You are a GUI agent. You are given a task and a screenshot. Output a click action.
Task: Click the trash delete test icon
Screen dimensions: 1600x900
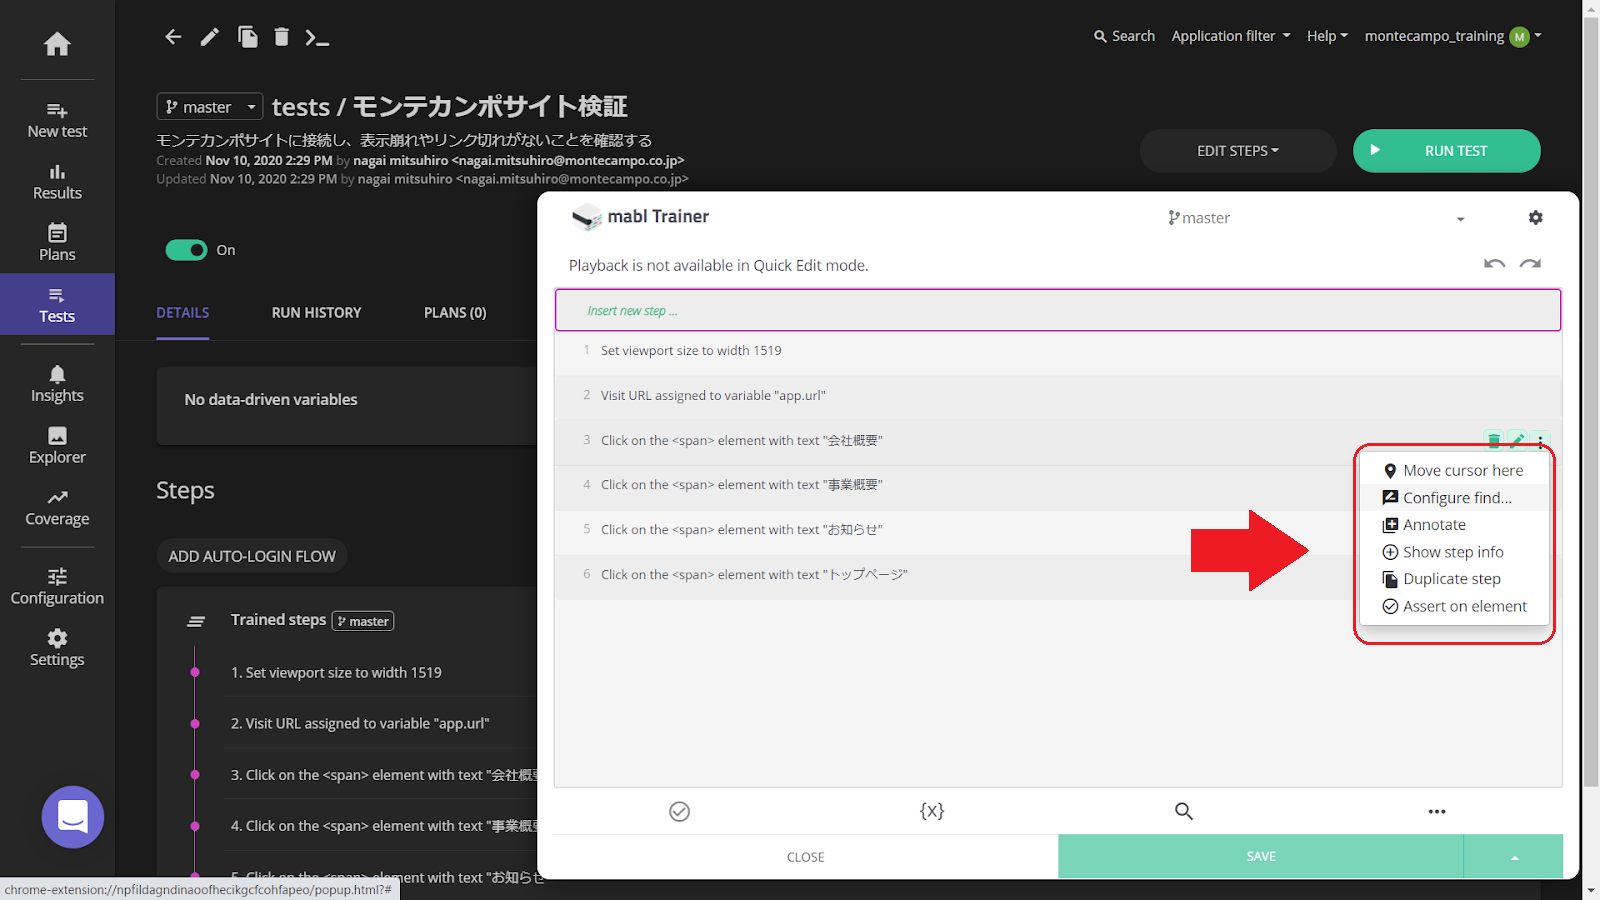click(x=281, y=37)
